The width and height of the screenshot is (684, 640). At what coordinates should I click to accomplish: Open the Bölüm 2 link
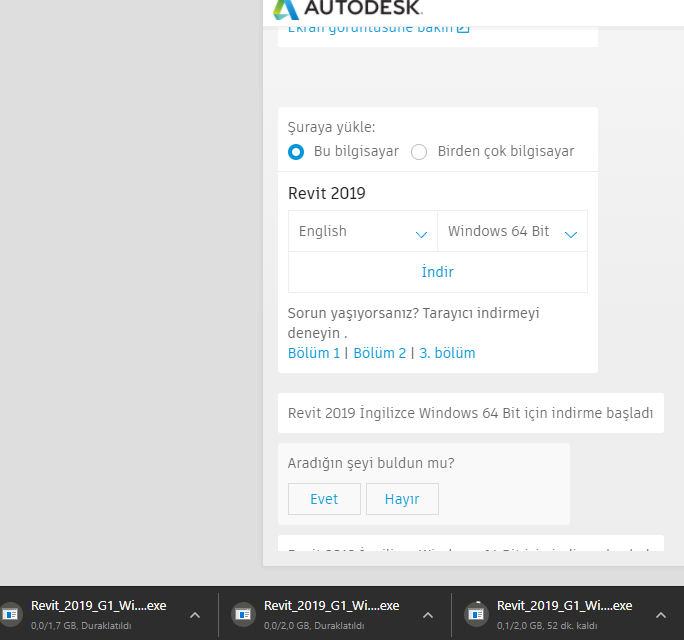[x=380, y=353]
